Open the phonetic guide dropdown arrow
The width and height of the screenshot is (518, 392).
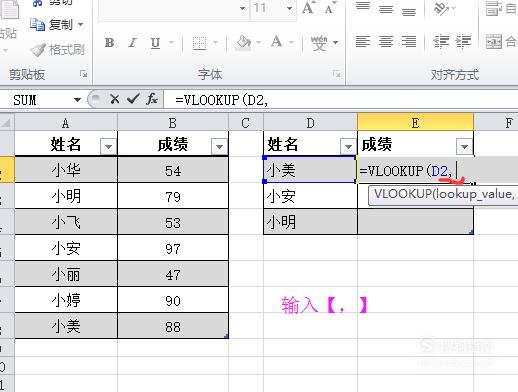pyautogui.click(x=336, y=43)
